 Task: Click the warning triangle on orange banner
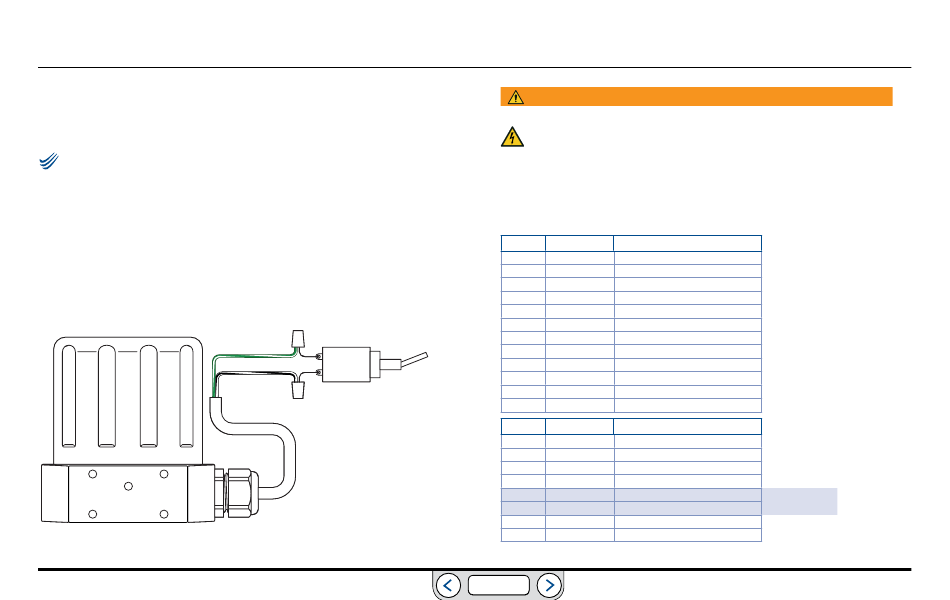coord(516,97)
